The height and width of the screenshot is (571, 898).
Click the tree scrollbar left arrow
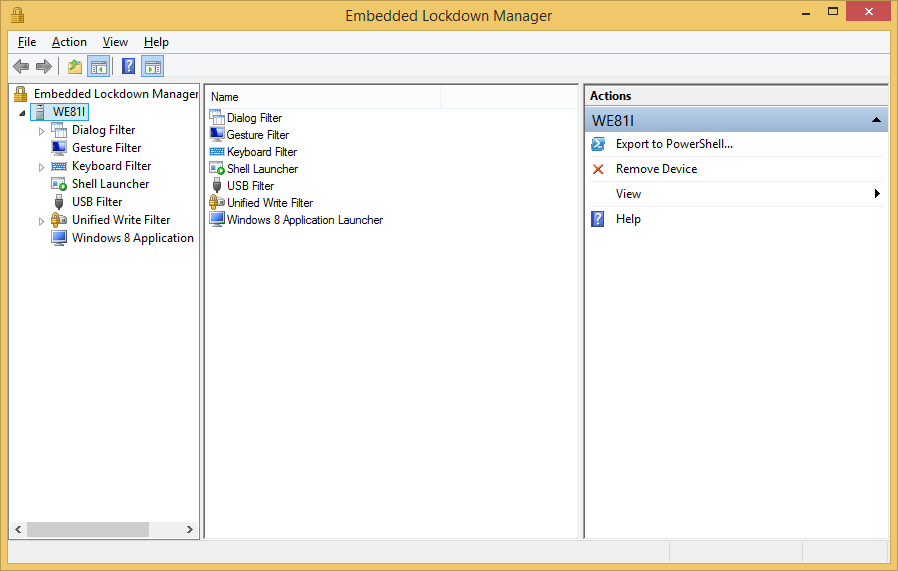(18, 529)
